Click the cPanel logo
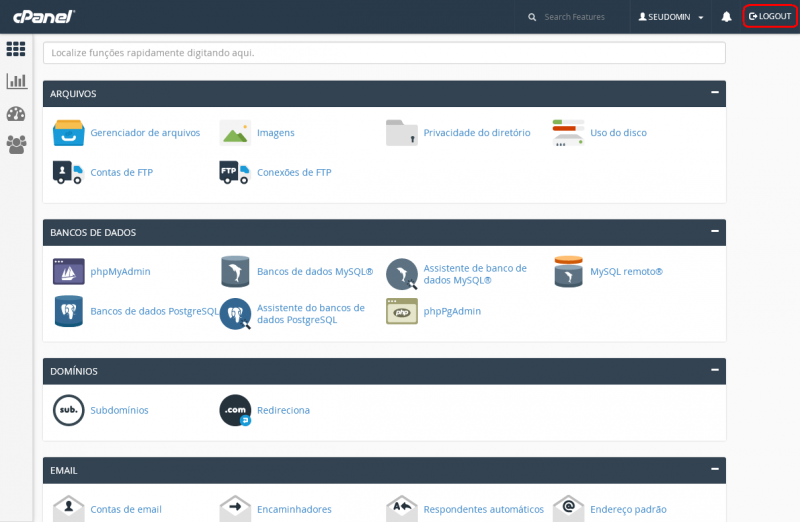The height and width of the screenshot is (522, 800). coord(44,17)
